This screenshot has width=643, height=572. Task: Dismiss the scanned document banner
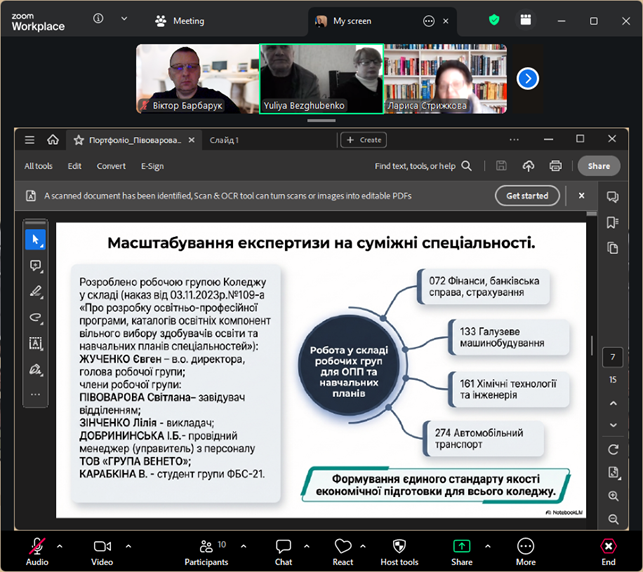[581, 196]
